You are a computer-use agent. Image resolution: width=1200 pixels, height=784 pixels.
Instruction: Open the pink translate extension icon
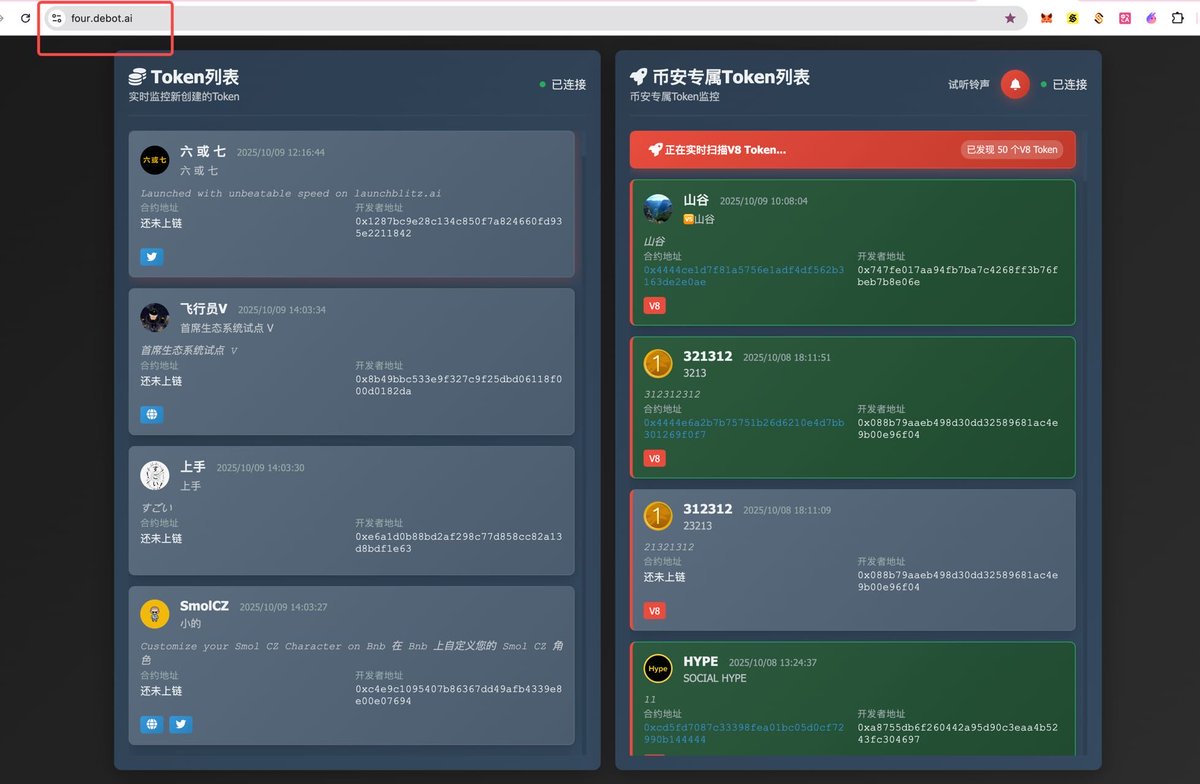(x=1124, y=18)
